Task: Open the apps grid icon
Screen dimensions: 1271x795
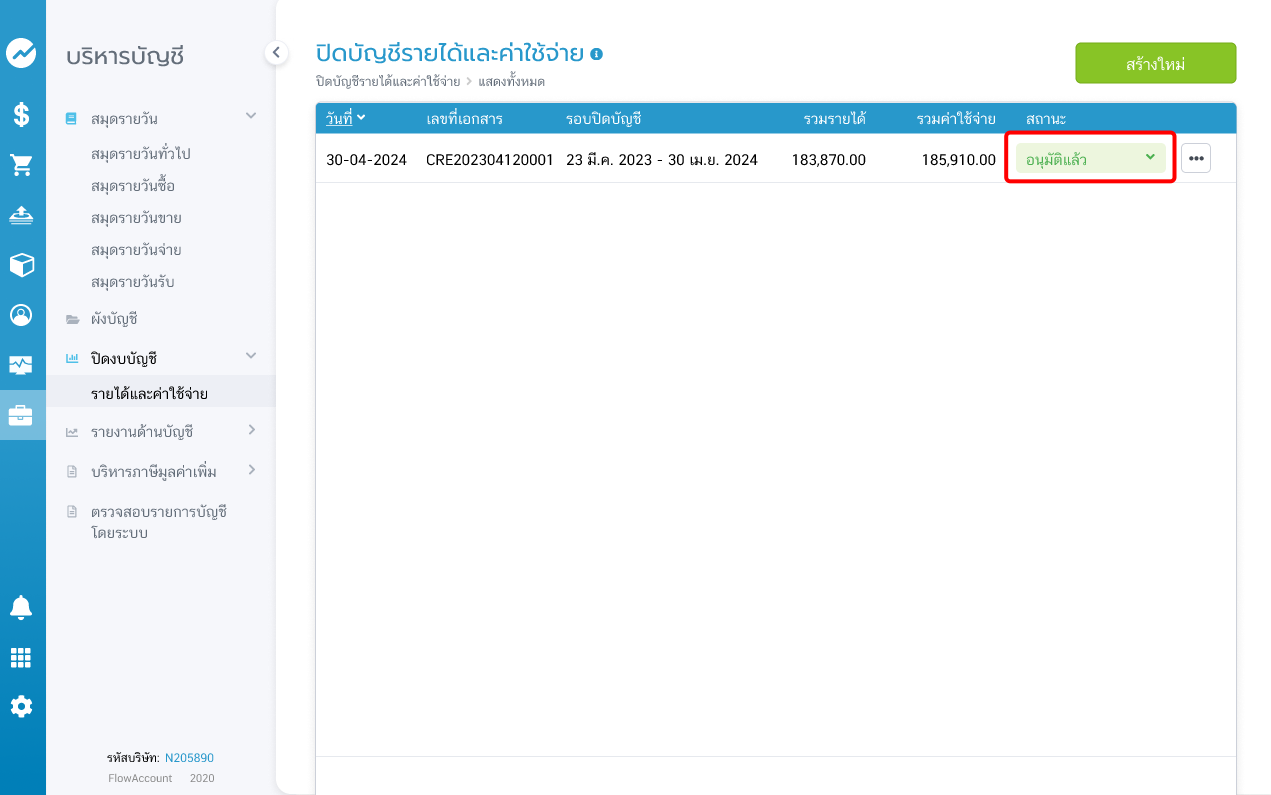Action: click(x=21, y=657)
